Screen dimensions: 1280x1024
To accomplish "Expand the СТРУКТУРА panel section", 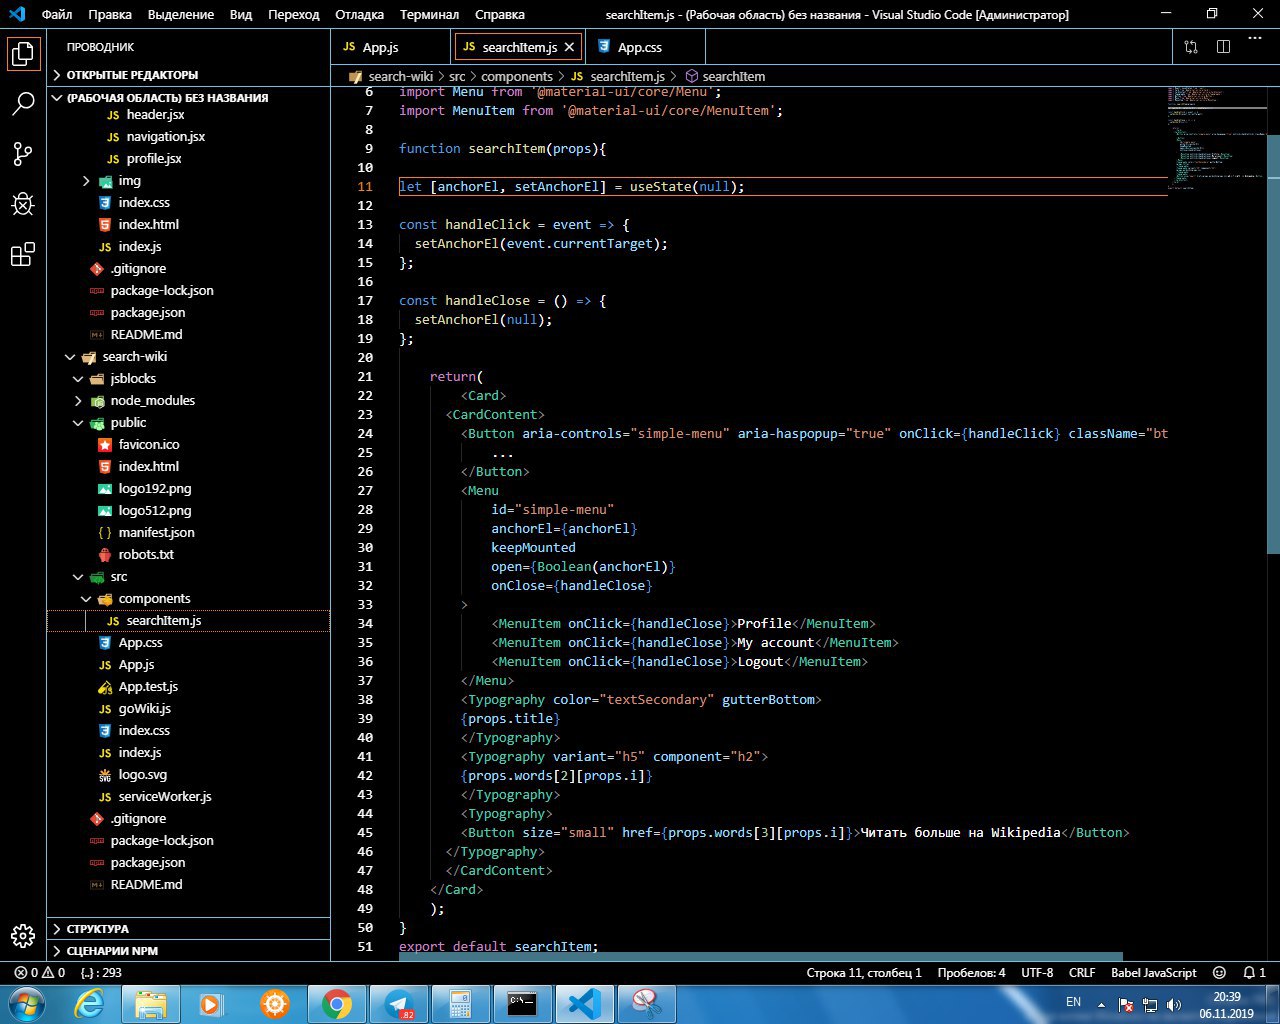I will [x=98, y=929].
